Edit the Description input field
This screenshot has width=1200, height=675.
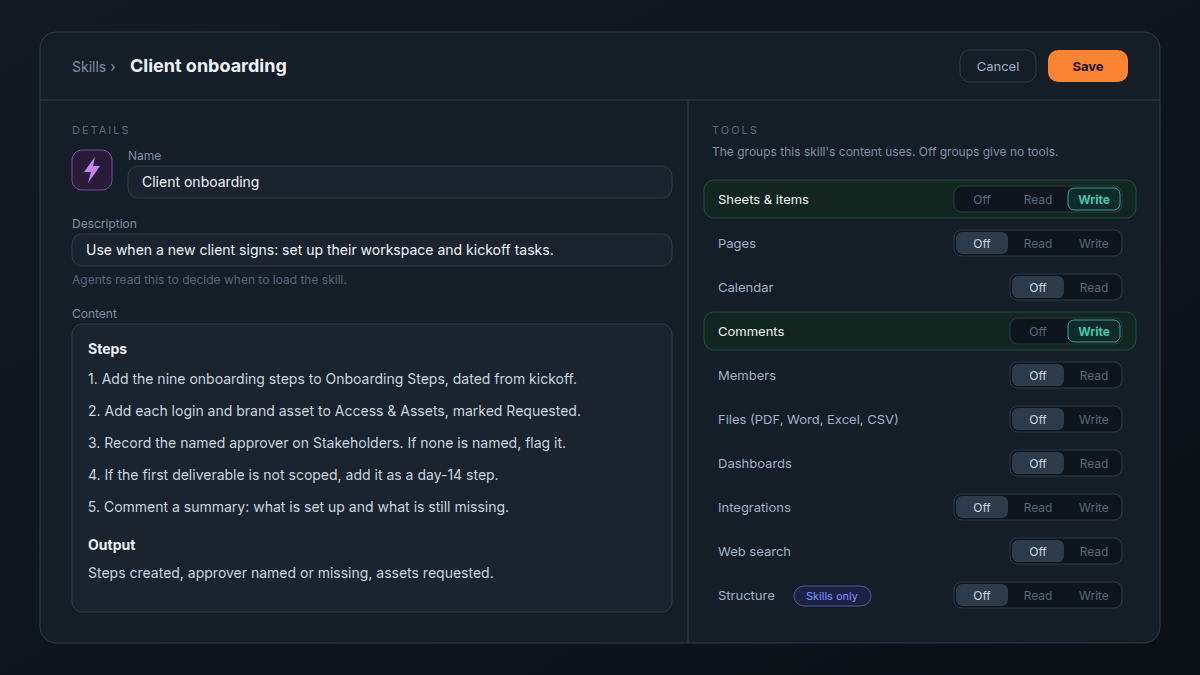pos(372,250)
